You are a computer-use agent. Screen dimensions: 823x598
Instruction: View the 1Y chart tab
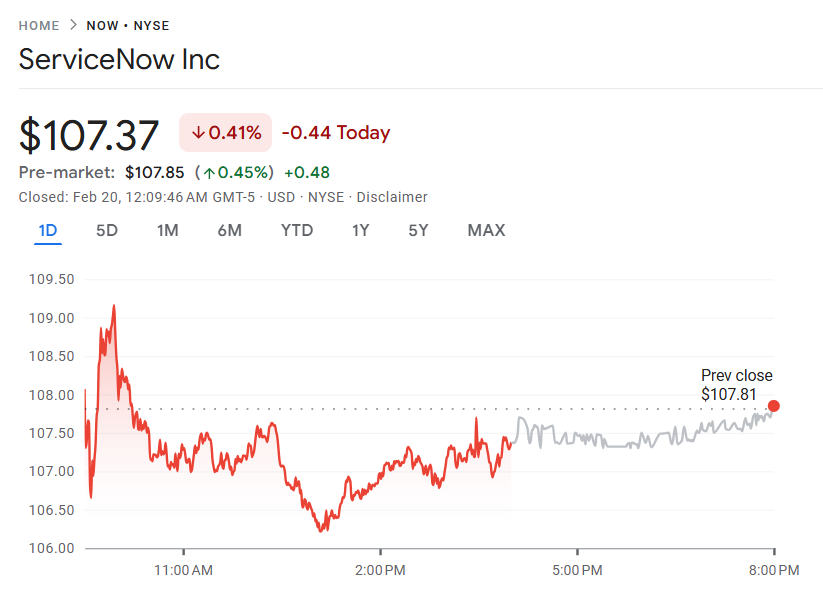360,231
